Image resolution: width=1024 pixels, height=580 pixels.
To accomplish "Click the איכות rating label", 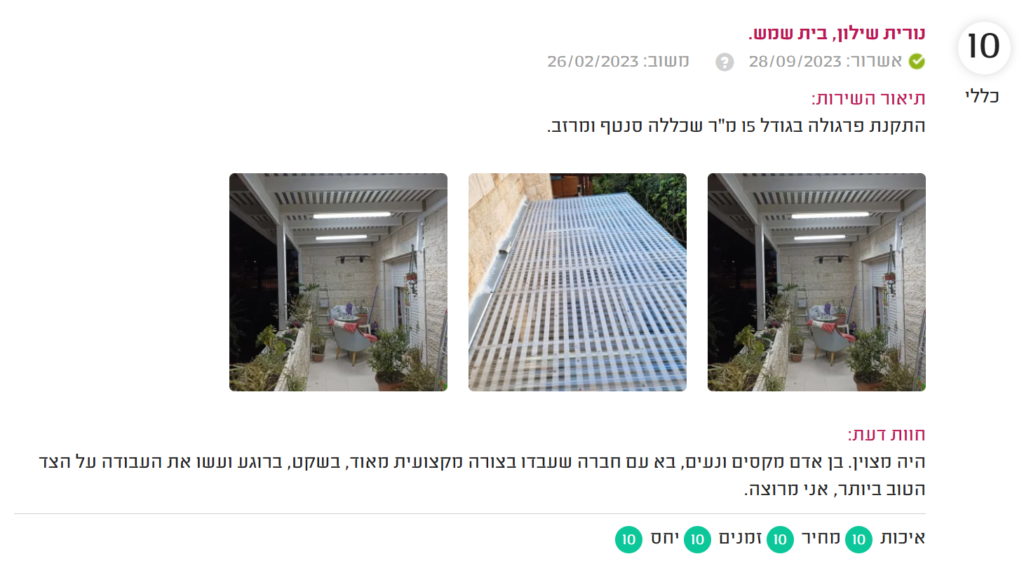I will [x=903, y=538].
